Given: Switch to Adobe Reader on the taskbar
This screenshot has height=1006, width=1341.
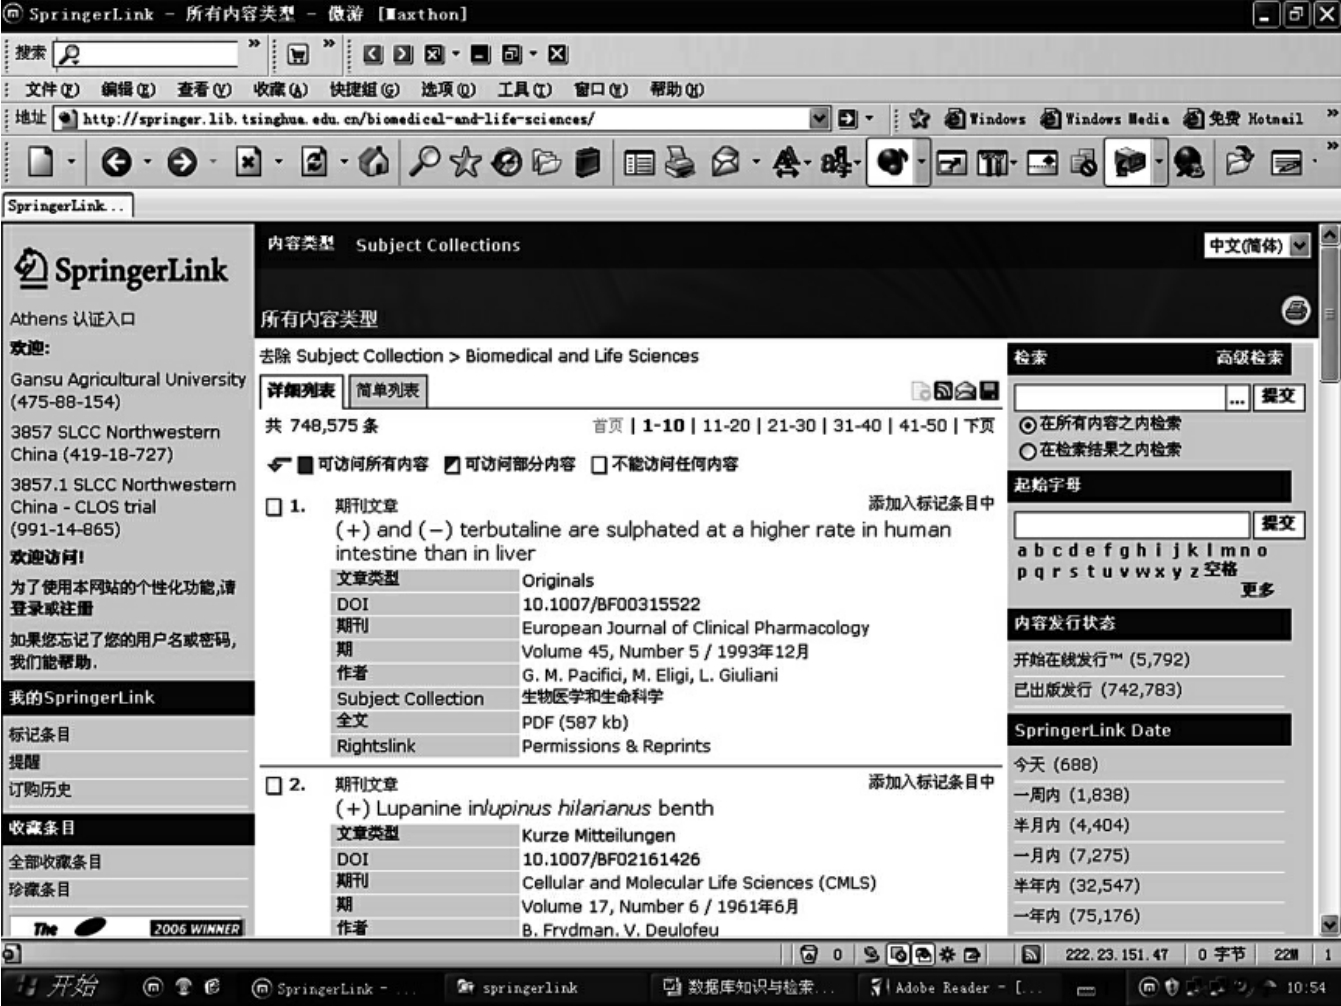Looking at the screenshot, I should tap(954, 988).
